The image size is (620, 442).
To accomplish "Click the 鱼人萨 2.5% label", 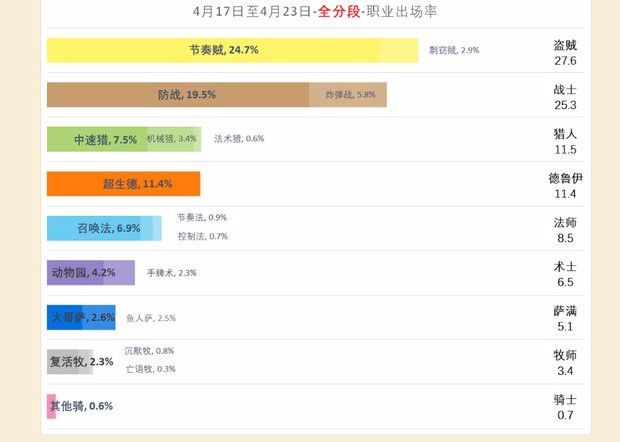I will point(150,318).
